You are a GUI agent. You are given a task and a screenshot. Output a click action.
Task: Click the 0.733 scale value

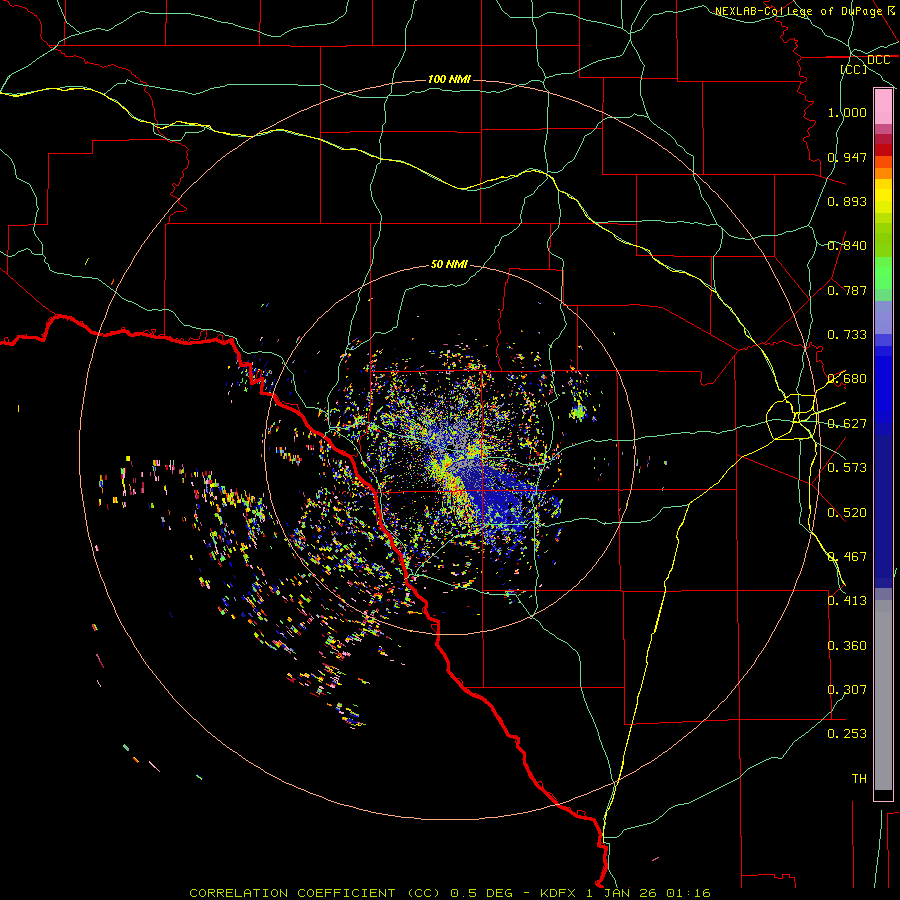[x=847, y=335]
